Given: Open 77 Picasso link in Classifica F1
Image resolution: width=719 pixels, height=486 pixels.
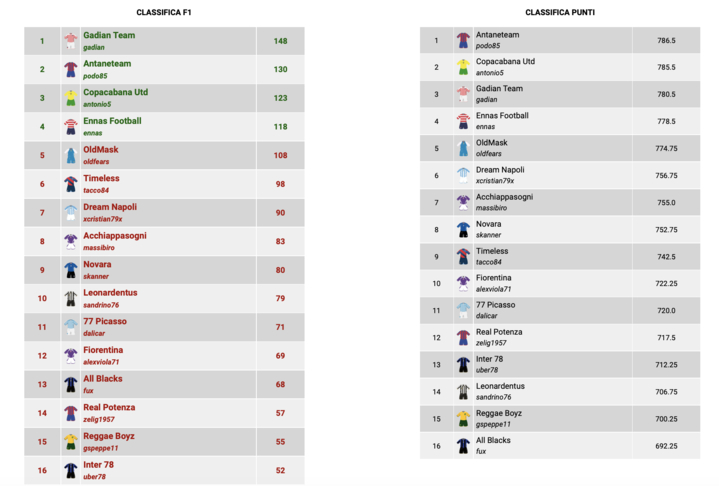Looking at the screenshot, I should click(104, 321).
